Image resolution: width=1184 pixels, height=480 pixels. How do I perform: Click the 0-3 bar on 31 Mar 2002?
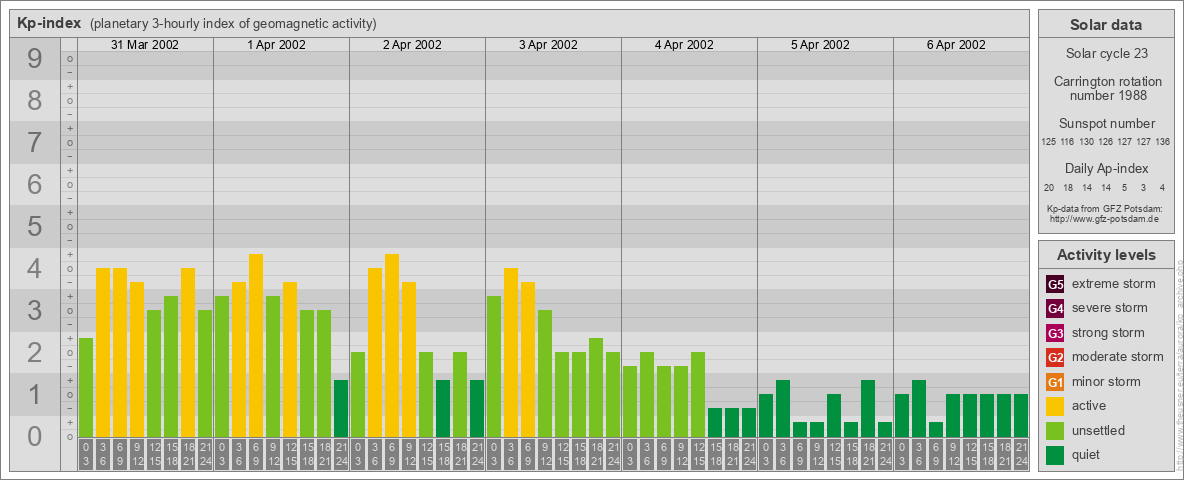[x=86, y=387]
